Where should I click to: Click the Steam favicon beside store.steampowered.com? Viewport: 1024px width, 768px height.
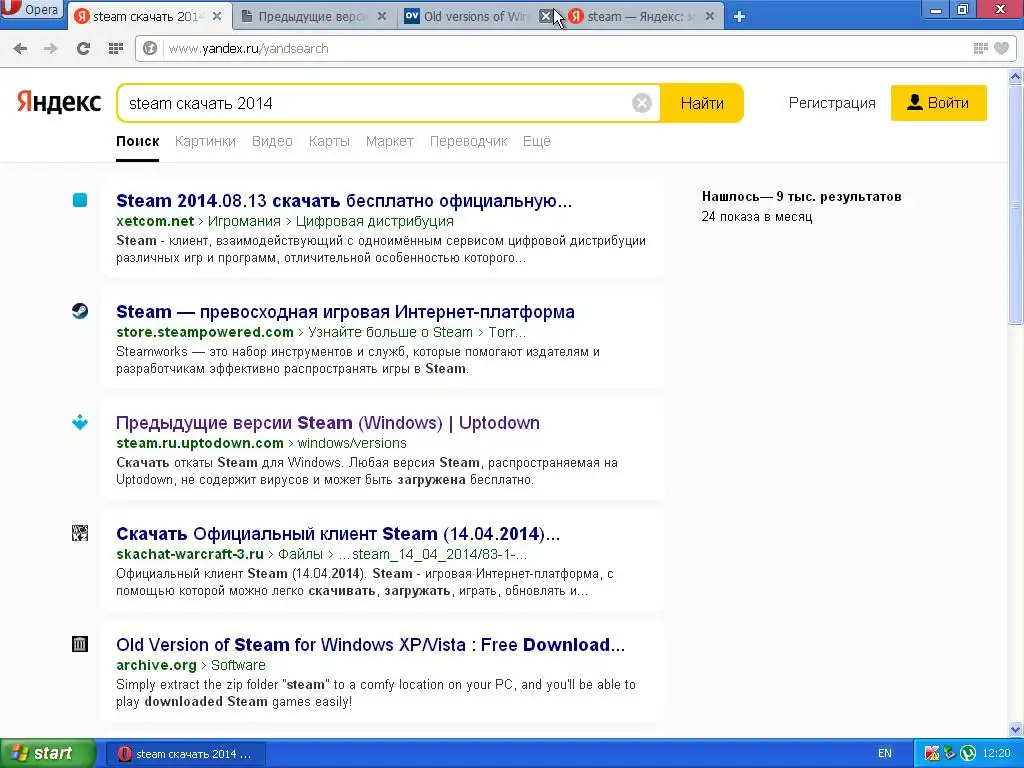click(x=80, y=311)
